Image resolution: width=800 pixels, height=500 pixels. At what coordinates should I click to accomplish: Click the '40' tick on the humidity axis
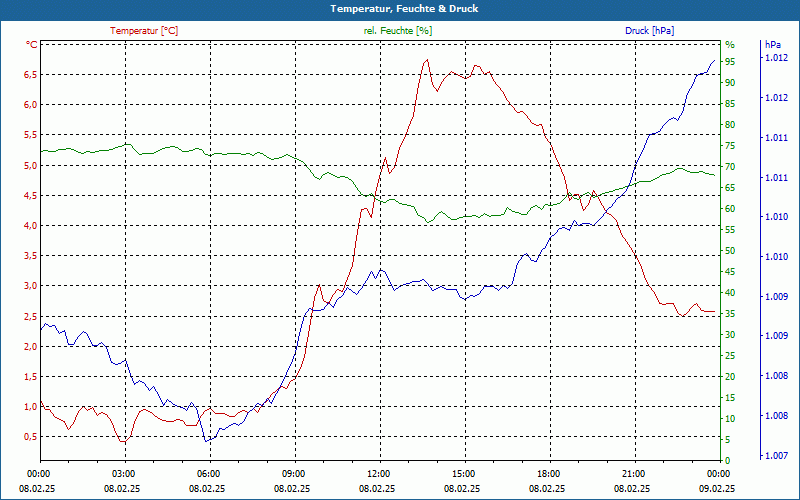click(730, 293)
